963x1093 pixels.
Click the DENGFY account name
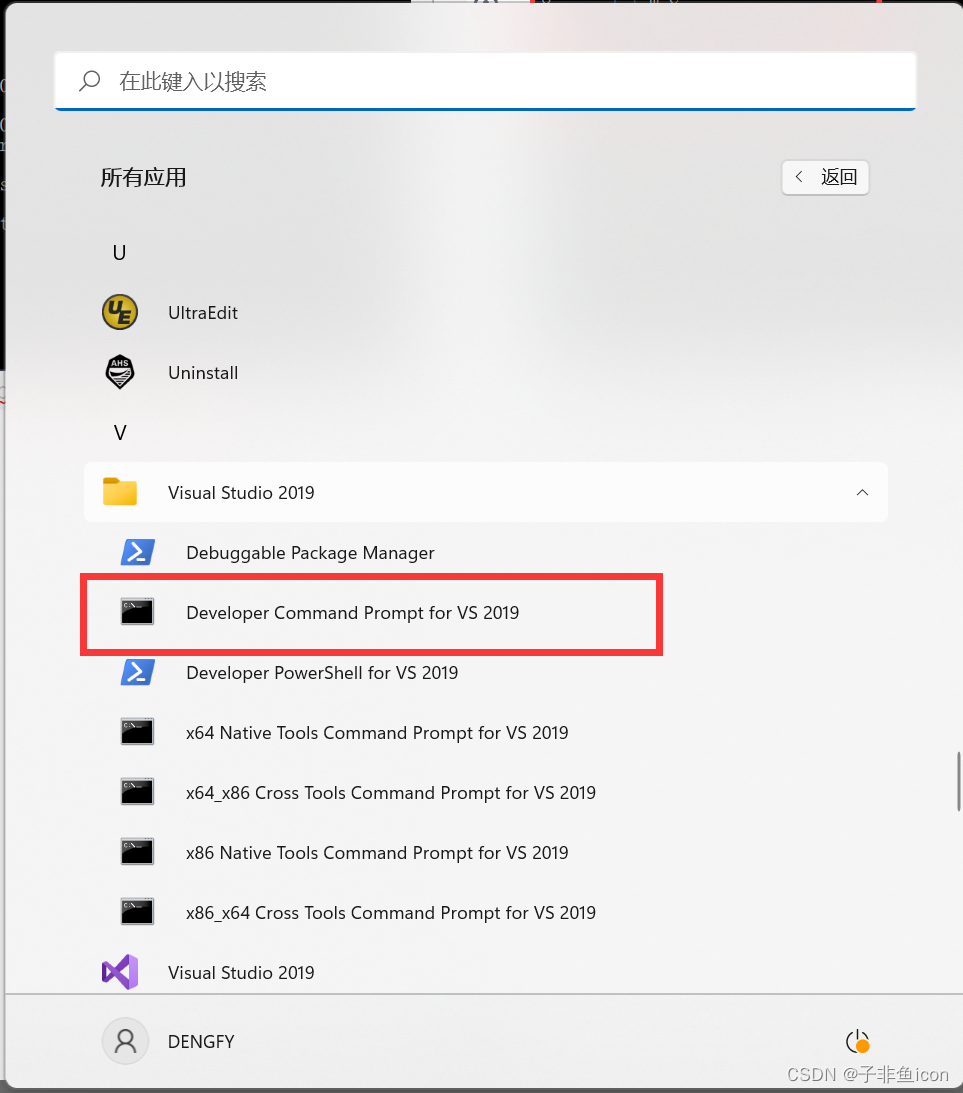coord(201,1041)
